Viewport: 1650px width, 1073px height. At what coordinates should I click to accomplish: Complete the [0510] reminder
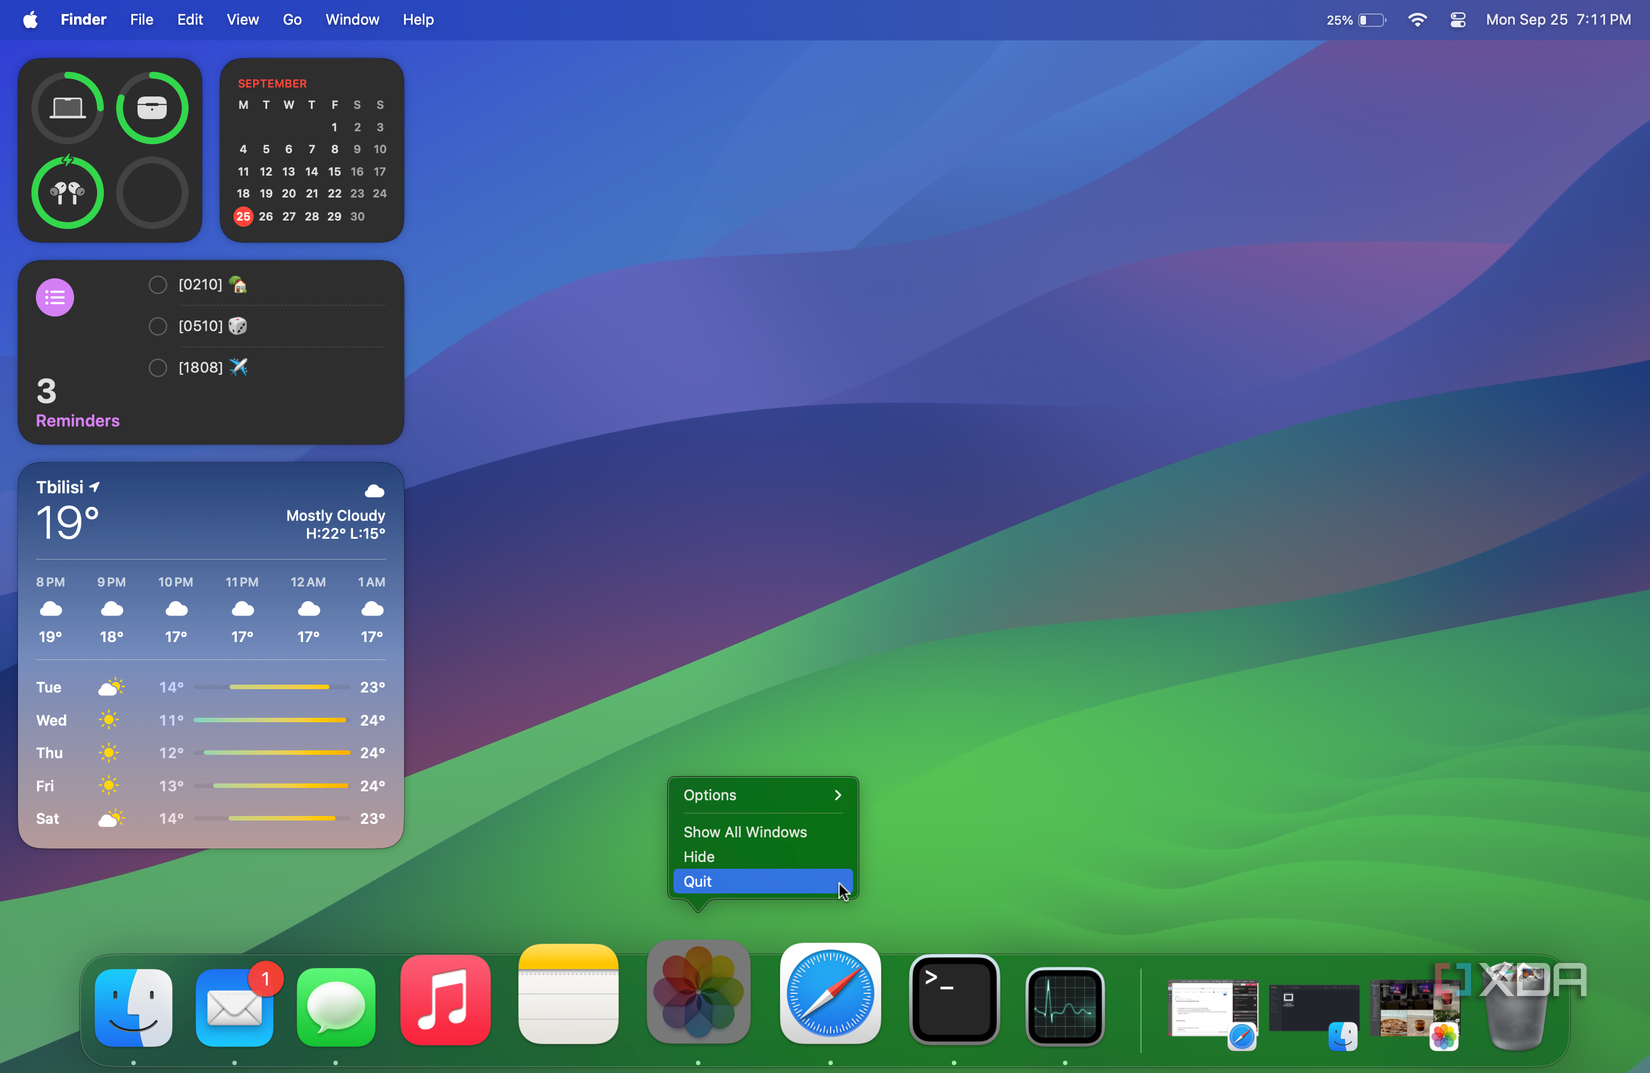158,326
